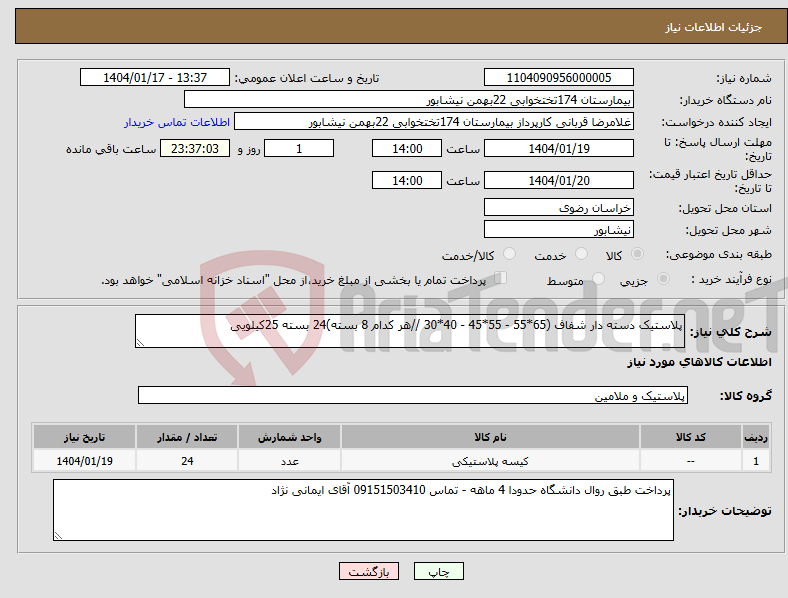Click the تاریخ و ساعت اعلان عمومی label
The image size is (788, 598).
click(307, 78)
